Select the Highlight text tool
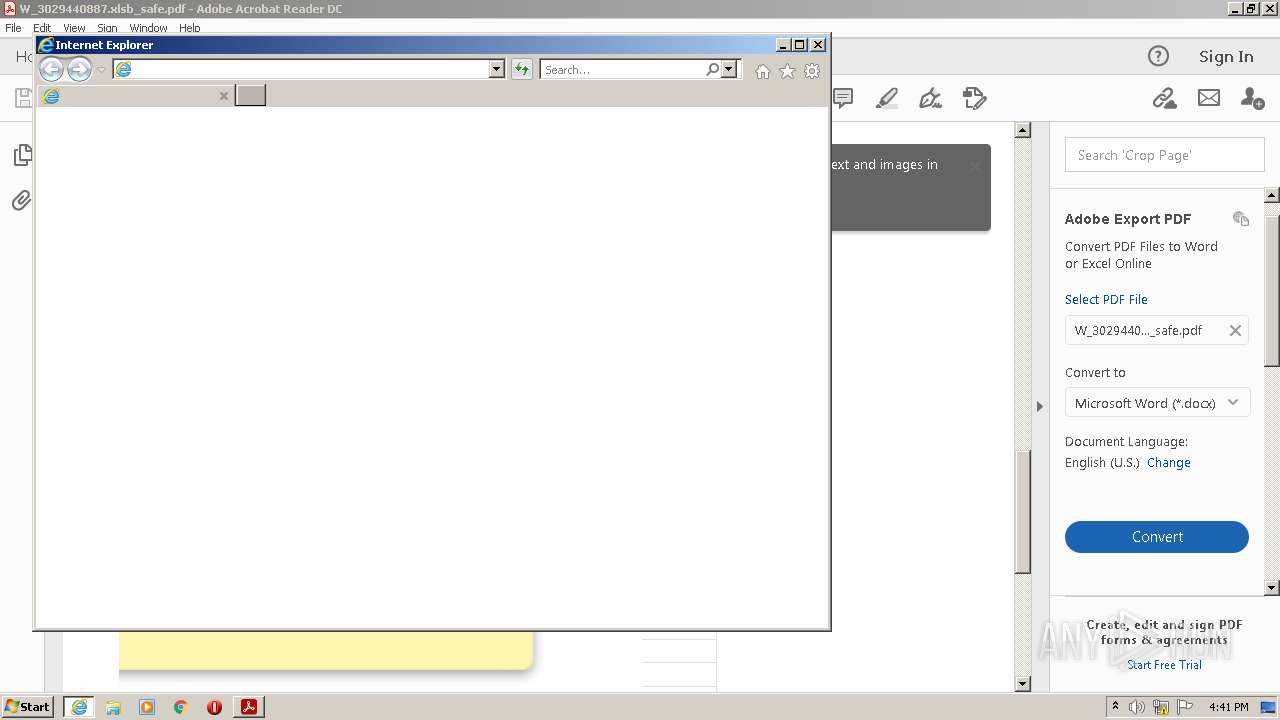The width and height of the screenshot is (1280, 720). (886, 98)
